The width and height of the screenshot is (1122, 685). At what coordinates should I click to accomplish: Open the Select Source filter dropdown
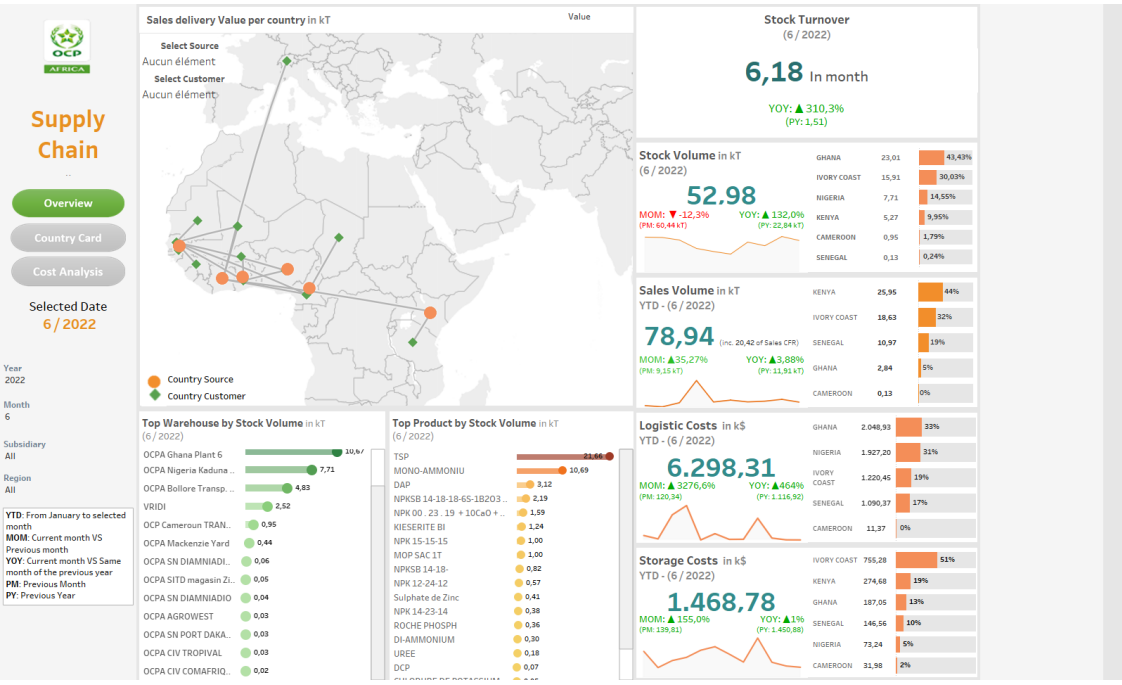(x=179, y=62)
